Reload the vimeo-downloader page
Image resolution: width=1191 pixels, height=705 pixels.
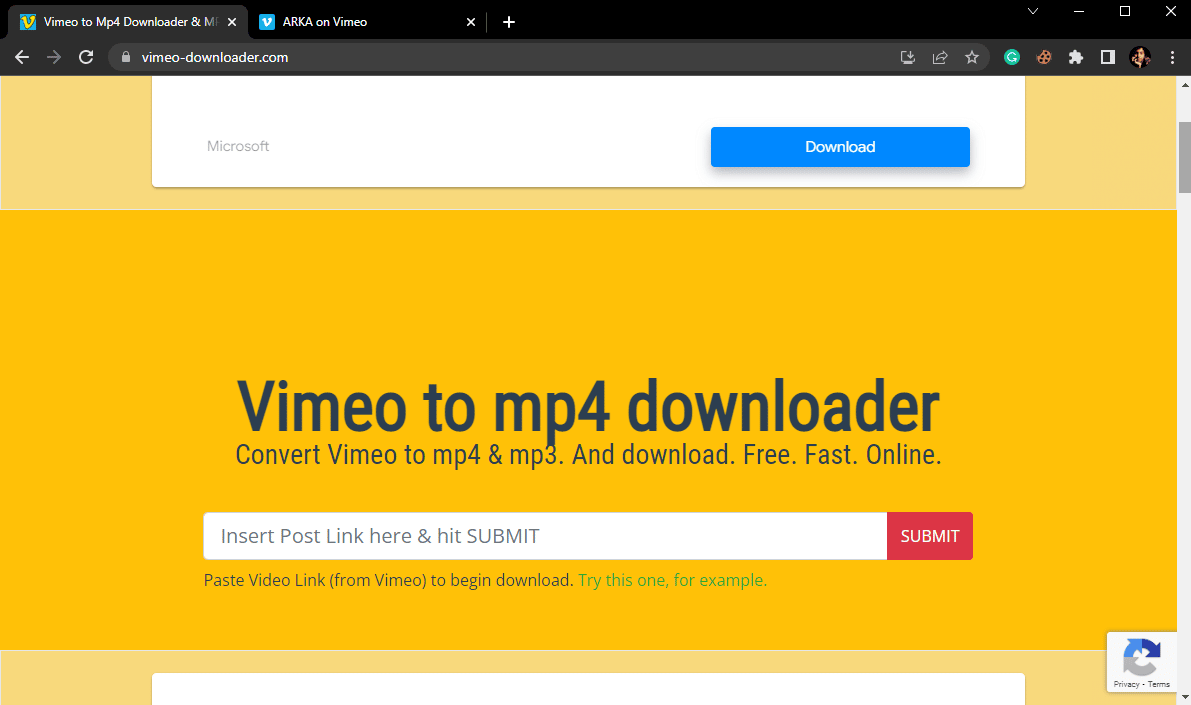(x=86, y=57)
